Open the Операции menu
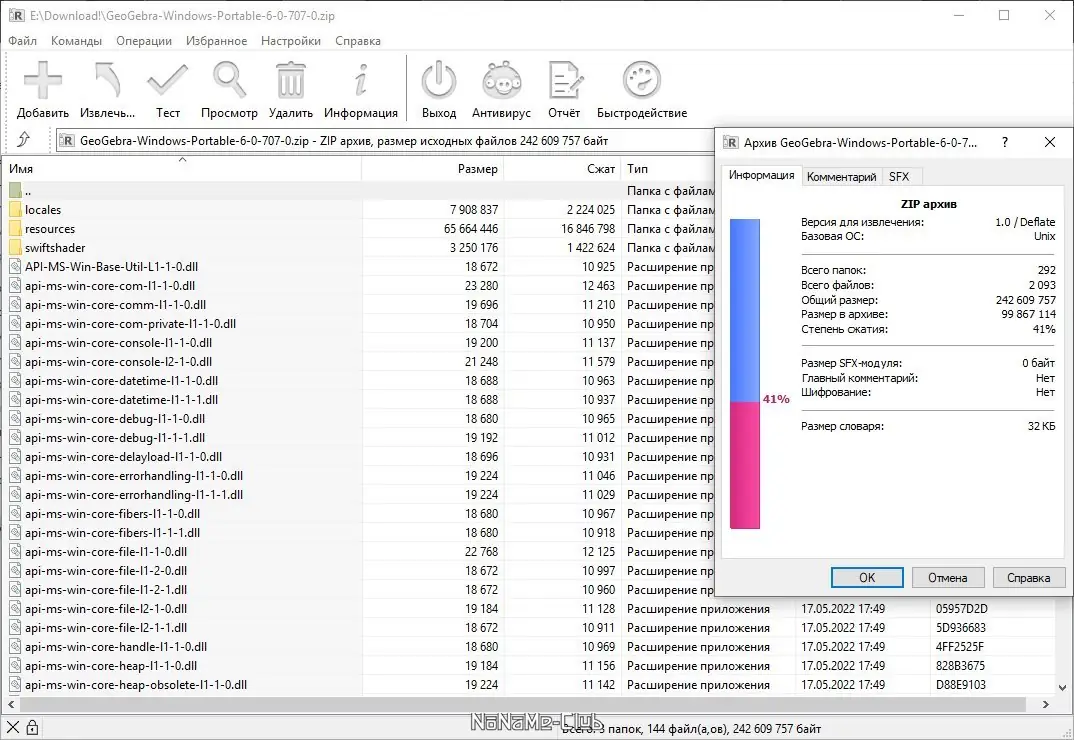 click(x=144, y=40)
